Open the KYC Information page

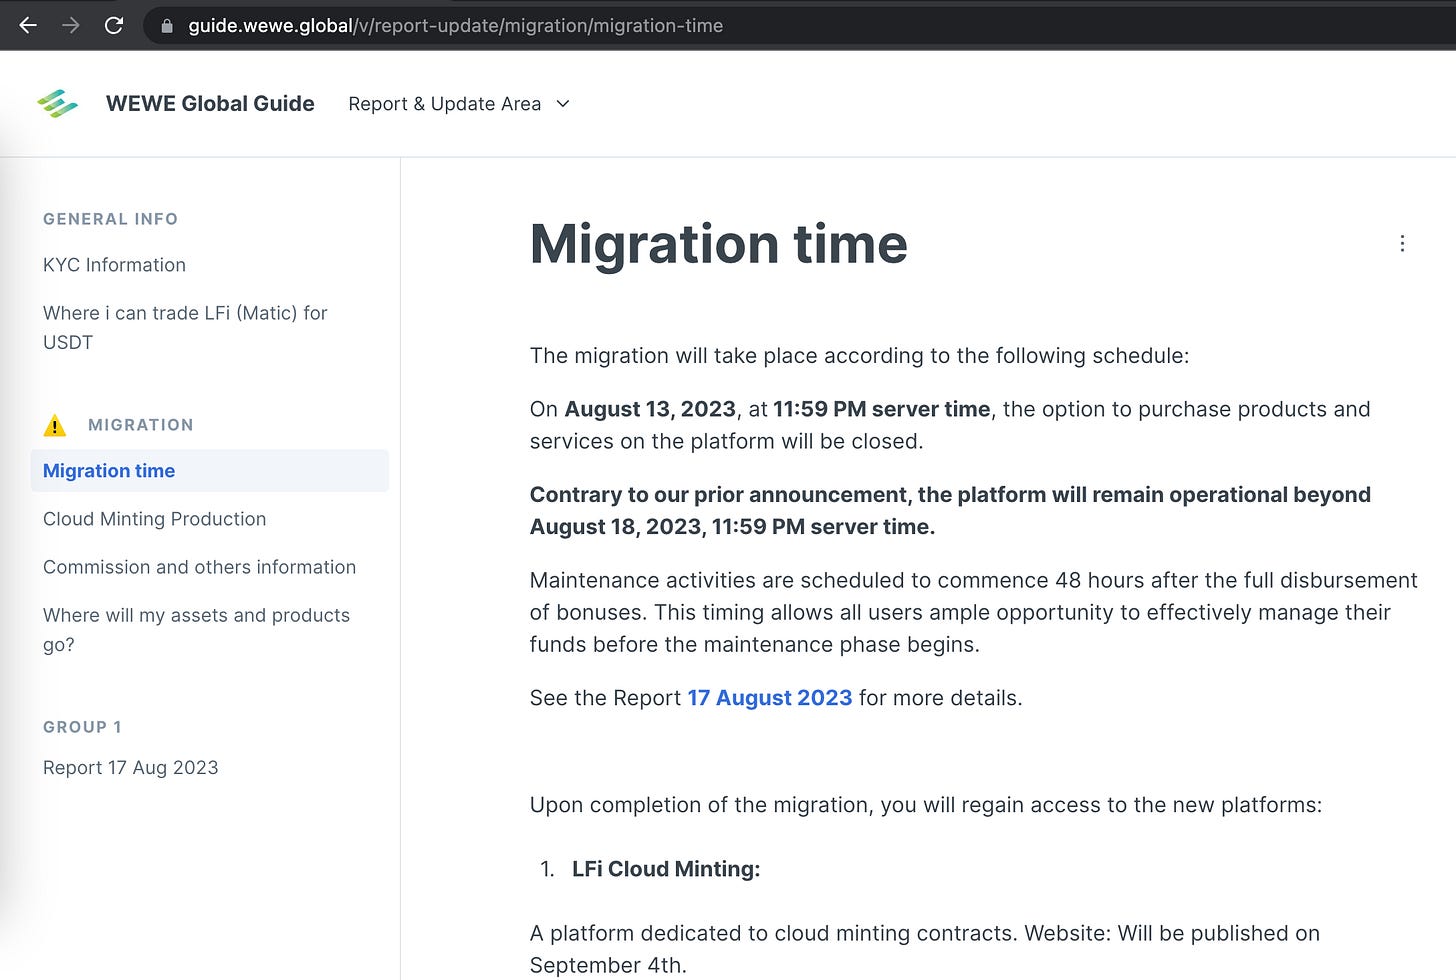(x=114, y=265)
